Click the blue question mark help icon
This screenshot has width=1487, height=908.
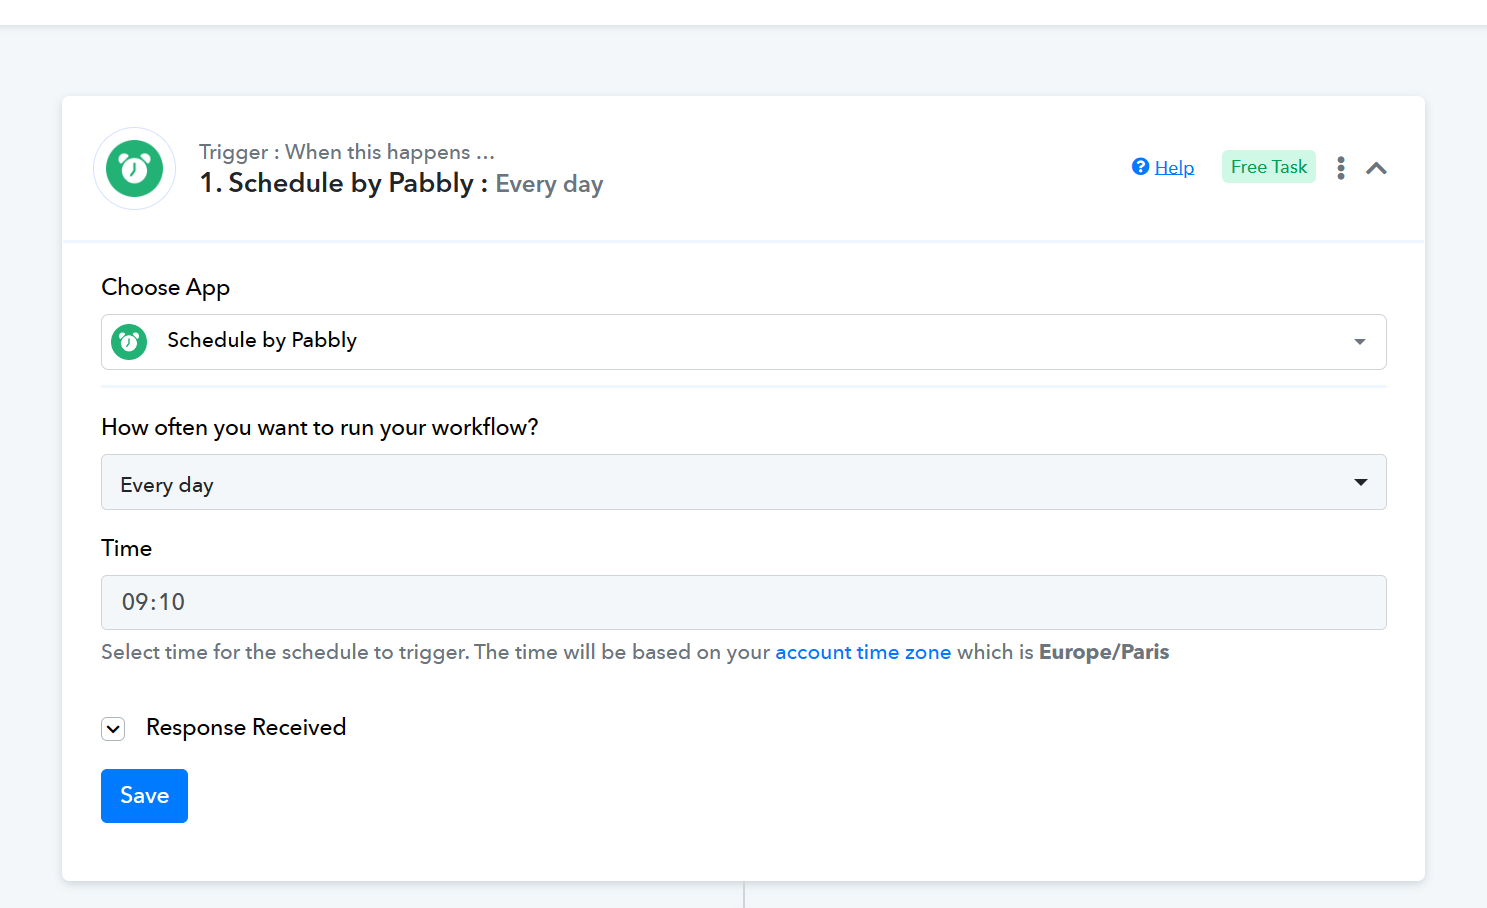[x=1140, y=167]
